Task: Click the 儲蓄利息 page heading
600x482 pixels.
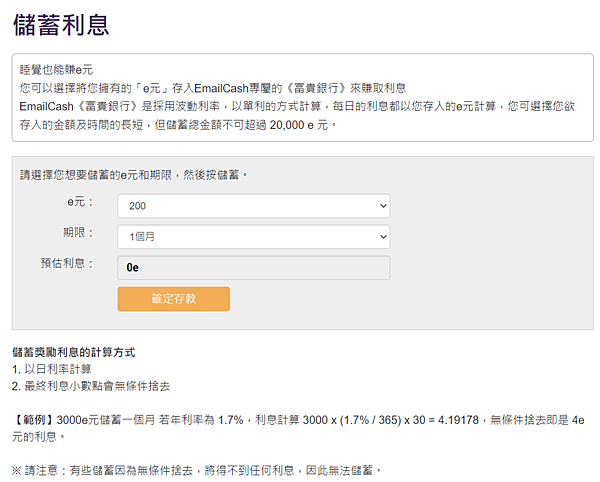Action: (x=61, y=25)
